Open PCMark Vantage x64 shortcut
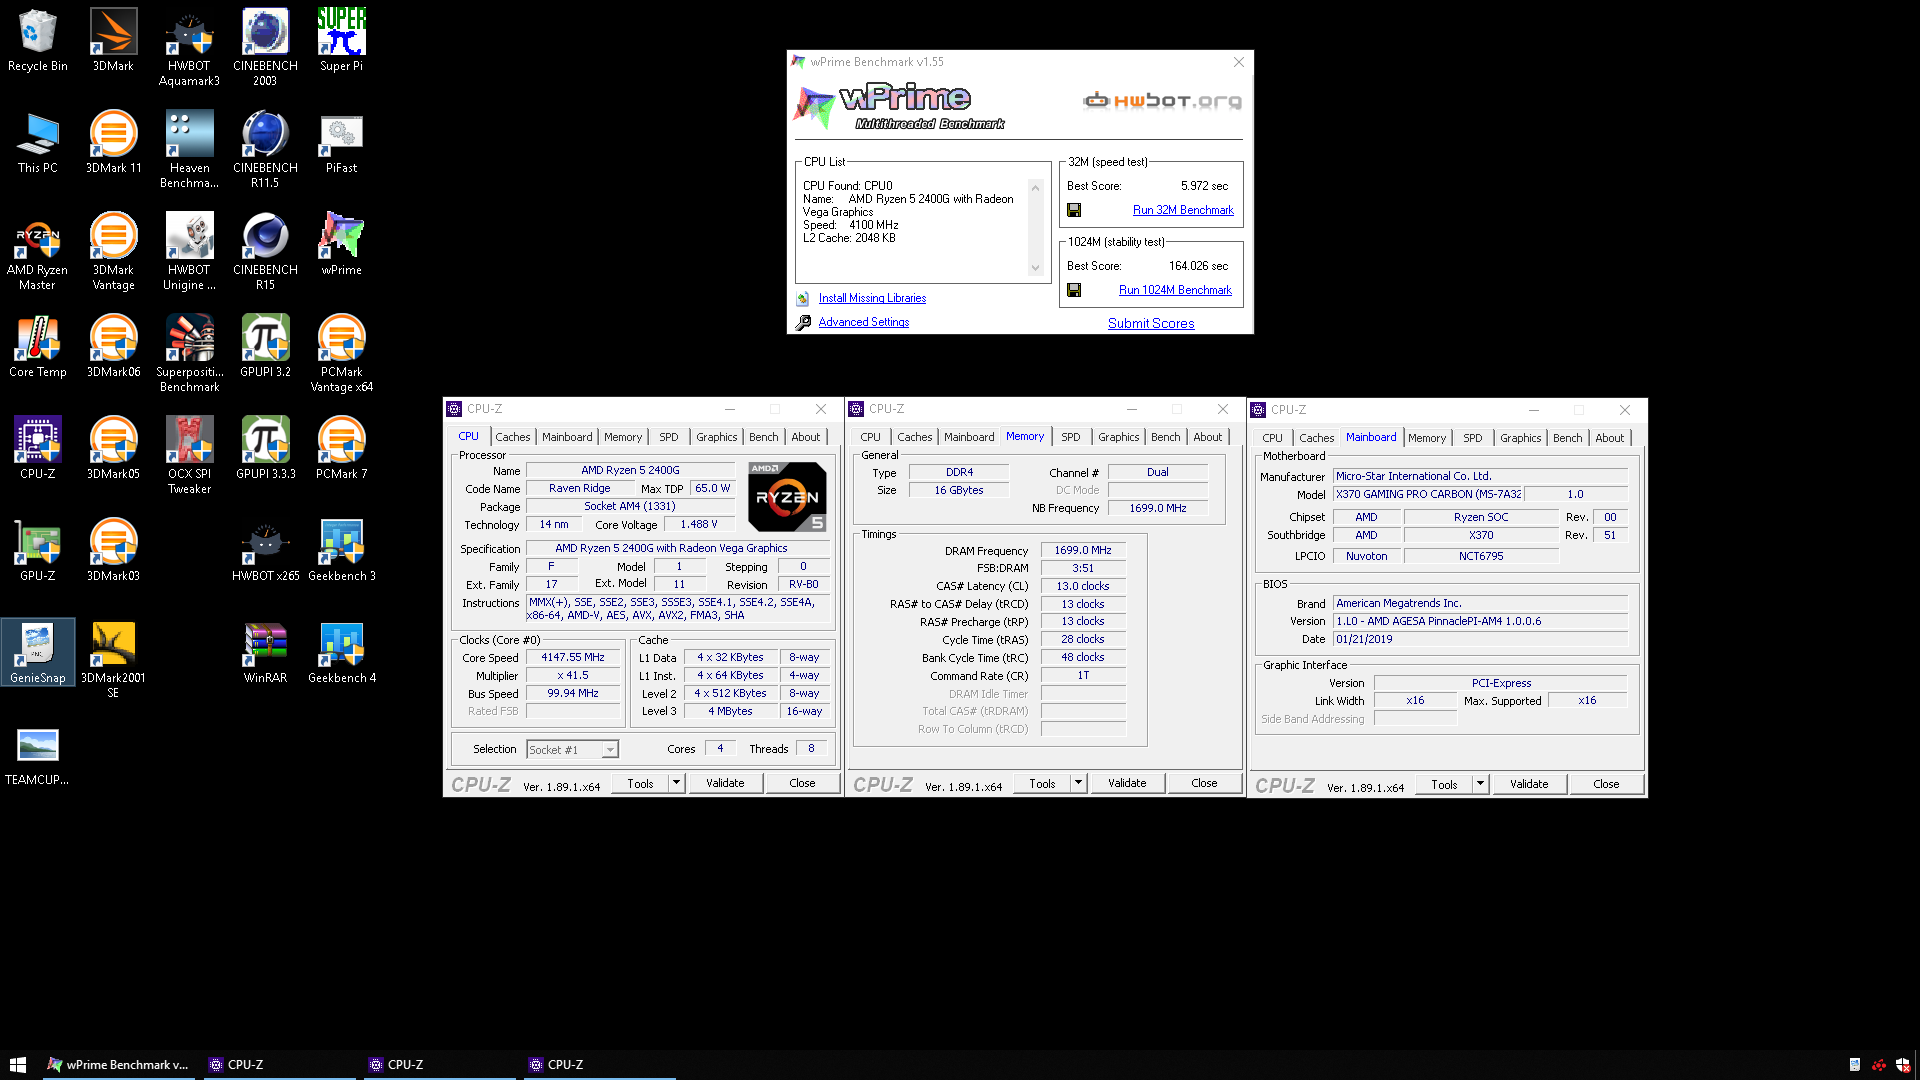 coord(341,354)
